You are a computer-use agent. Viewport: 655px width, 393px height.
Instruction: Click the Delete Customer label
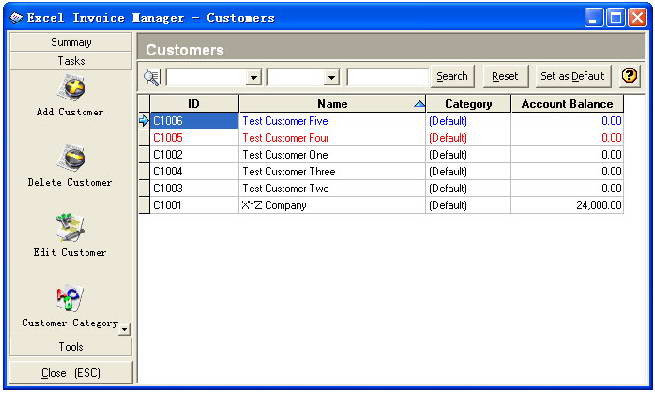pos(70,183)
